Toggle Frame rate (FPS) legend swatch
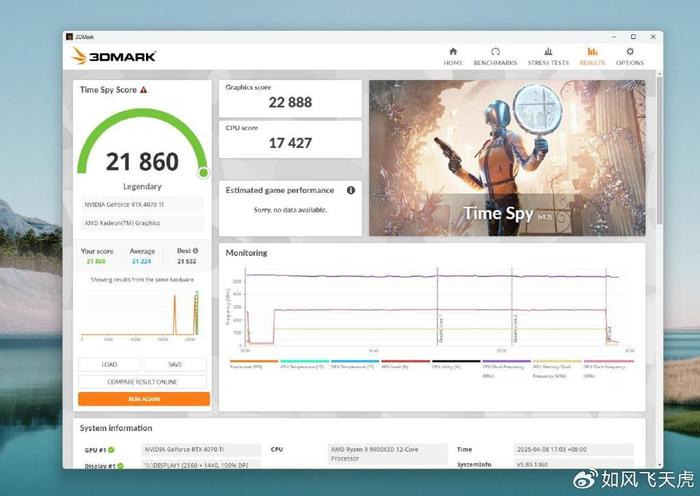700x496 pixels. pos(254,361)
